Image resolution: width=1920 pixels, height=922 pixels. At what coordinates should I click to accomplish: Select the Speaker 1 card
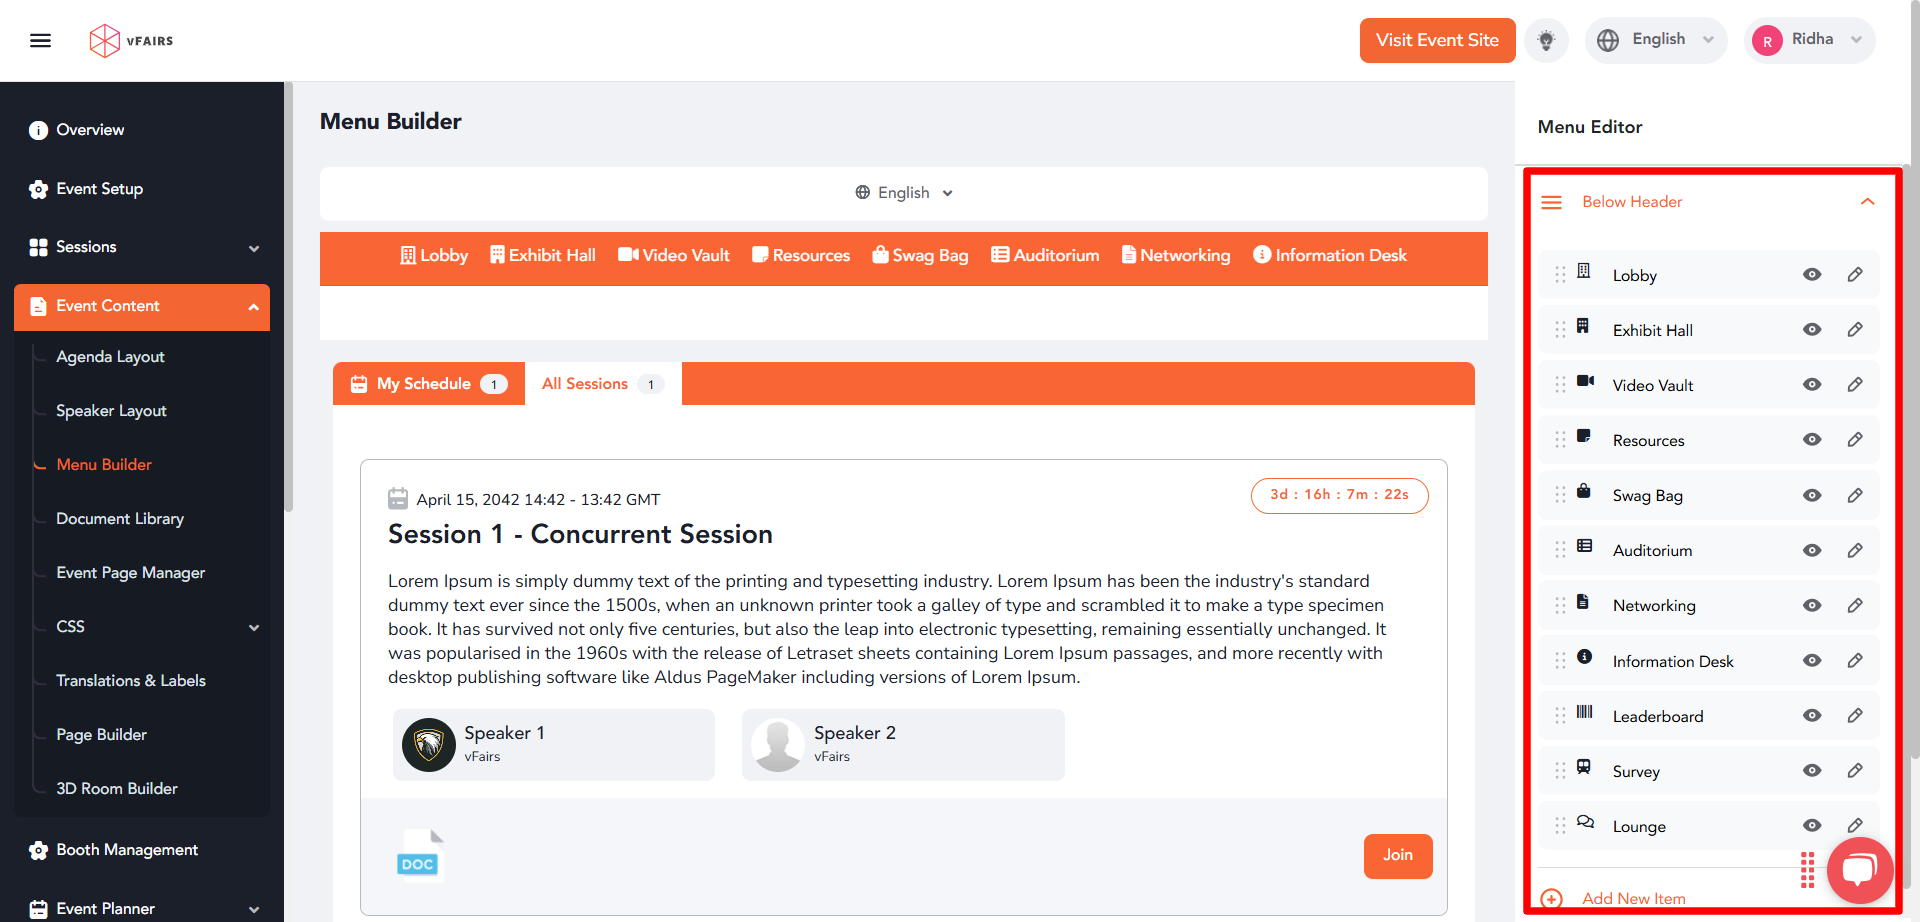pos(554,745)
